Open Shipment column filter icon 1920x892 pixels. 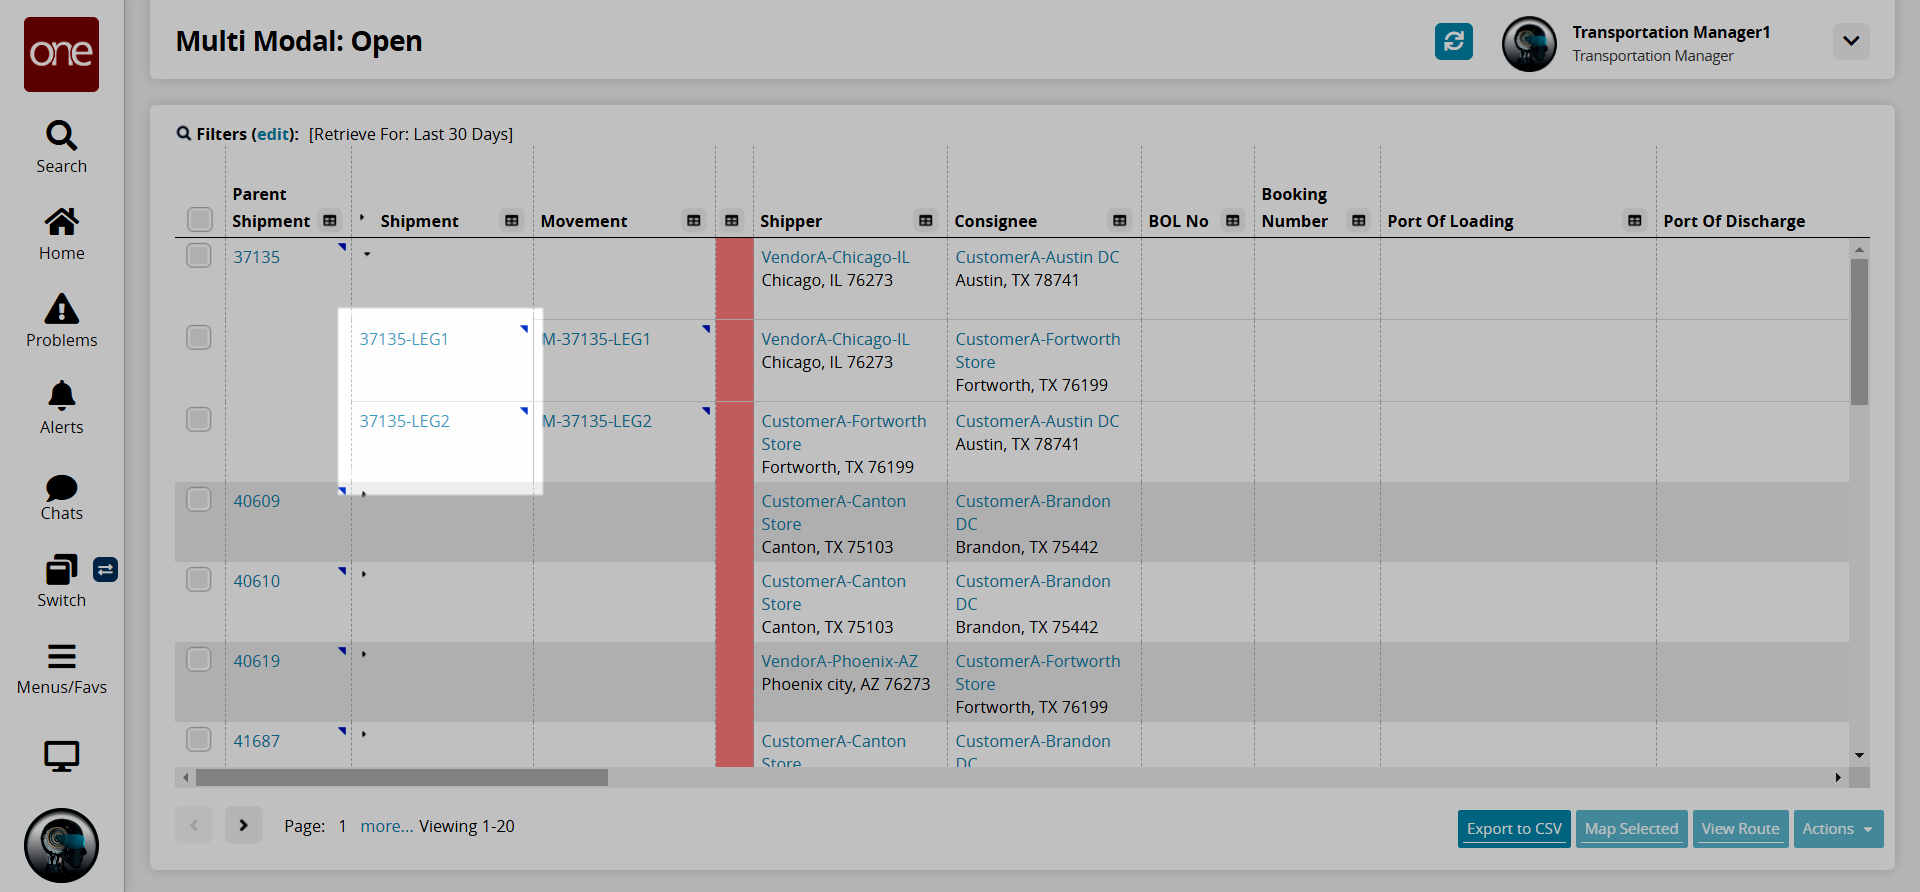(x=512, y=220)
